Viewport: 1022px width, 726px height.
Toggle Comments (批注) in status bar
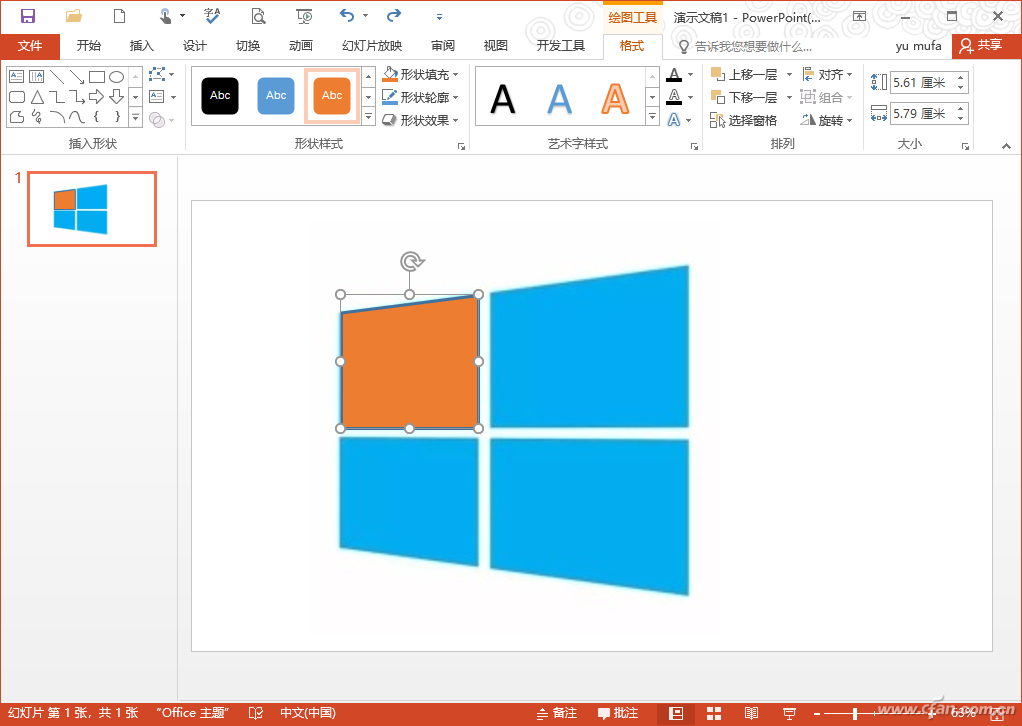[618, 713]
